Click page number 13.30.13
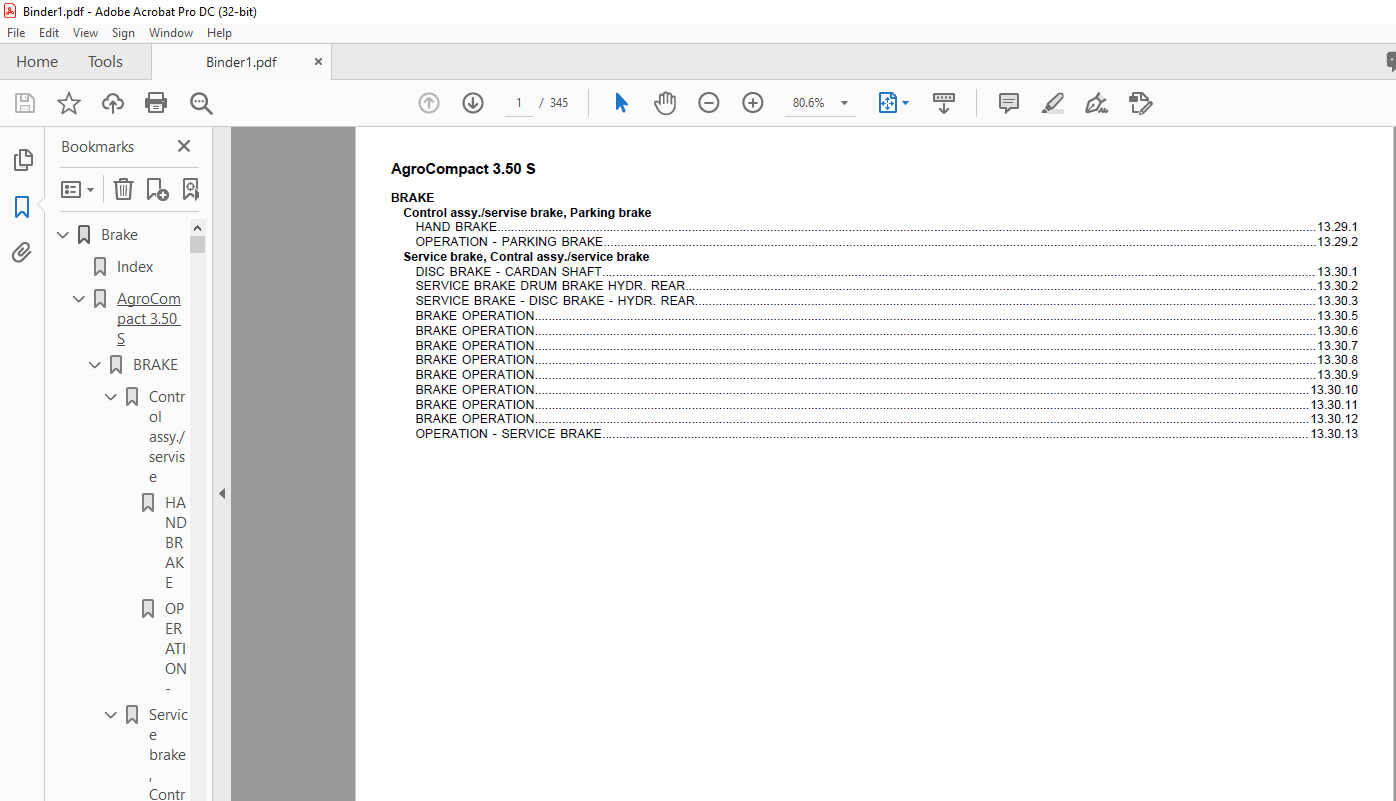 tap(1334, 434)
